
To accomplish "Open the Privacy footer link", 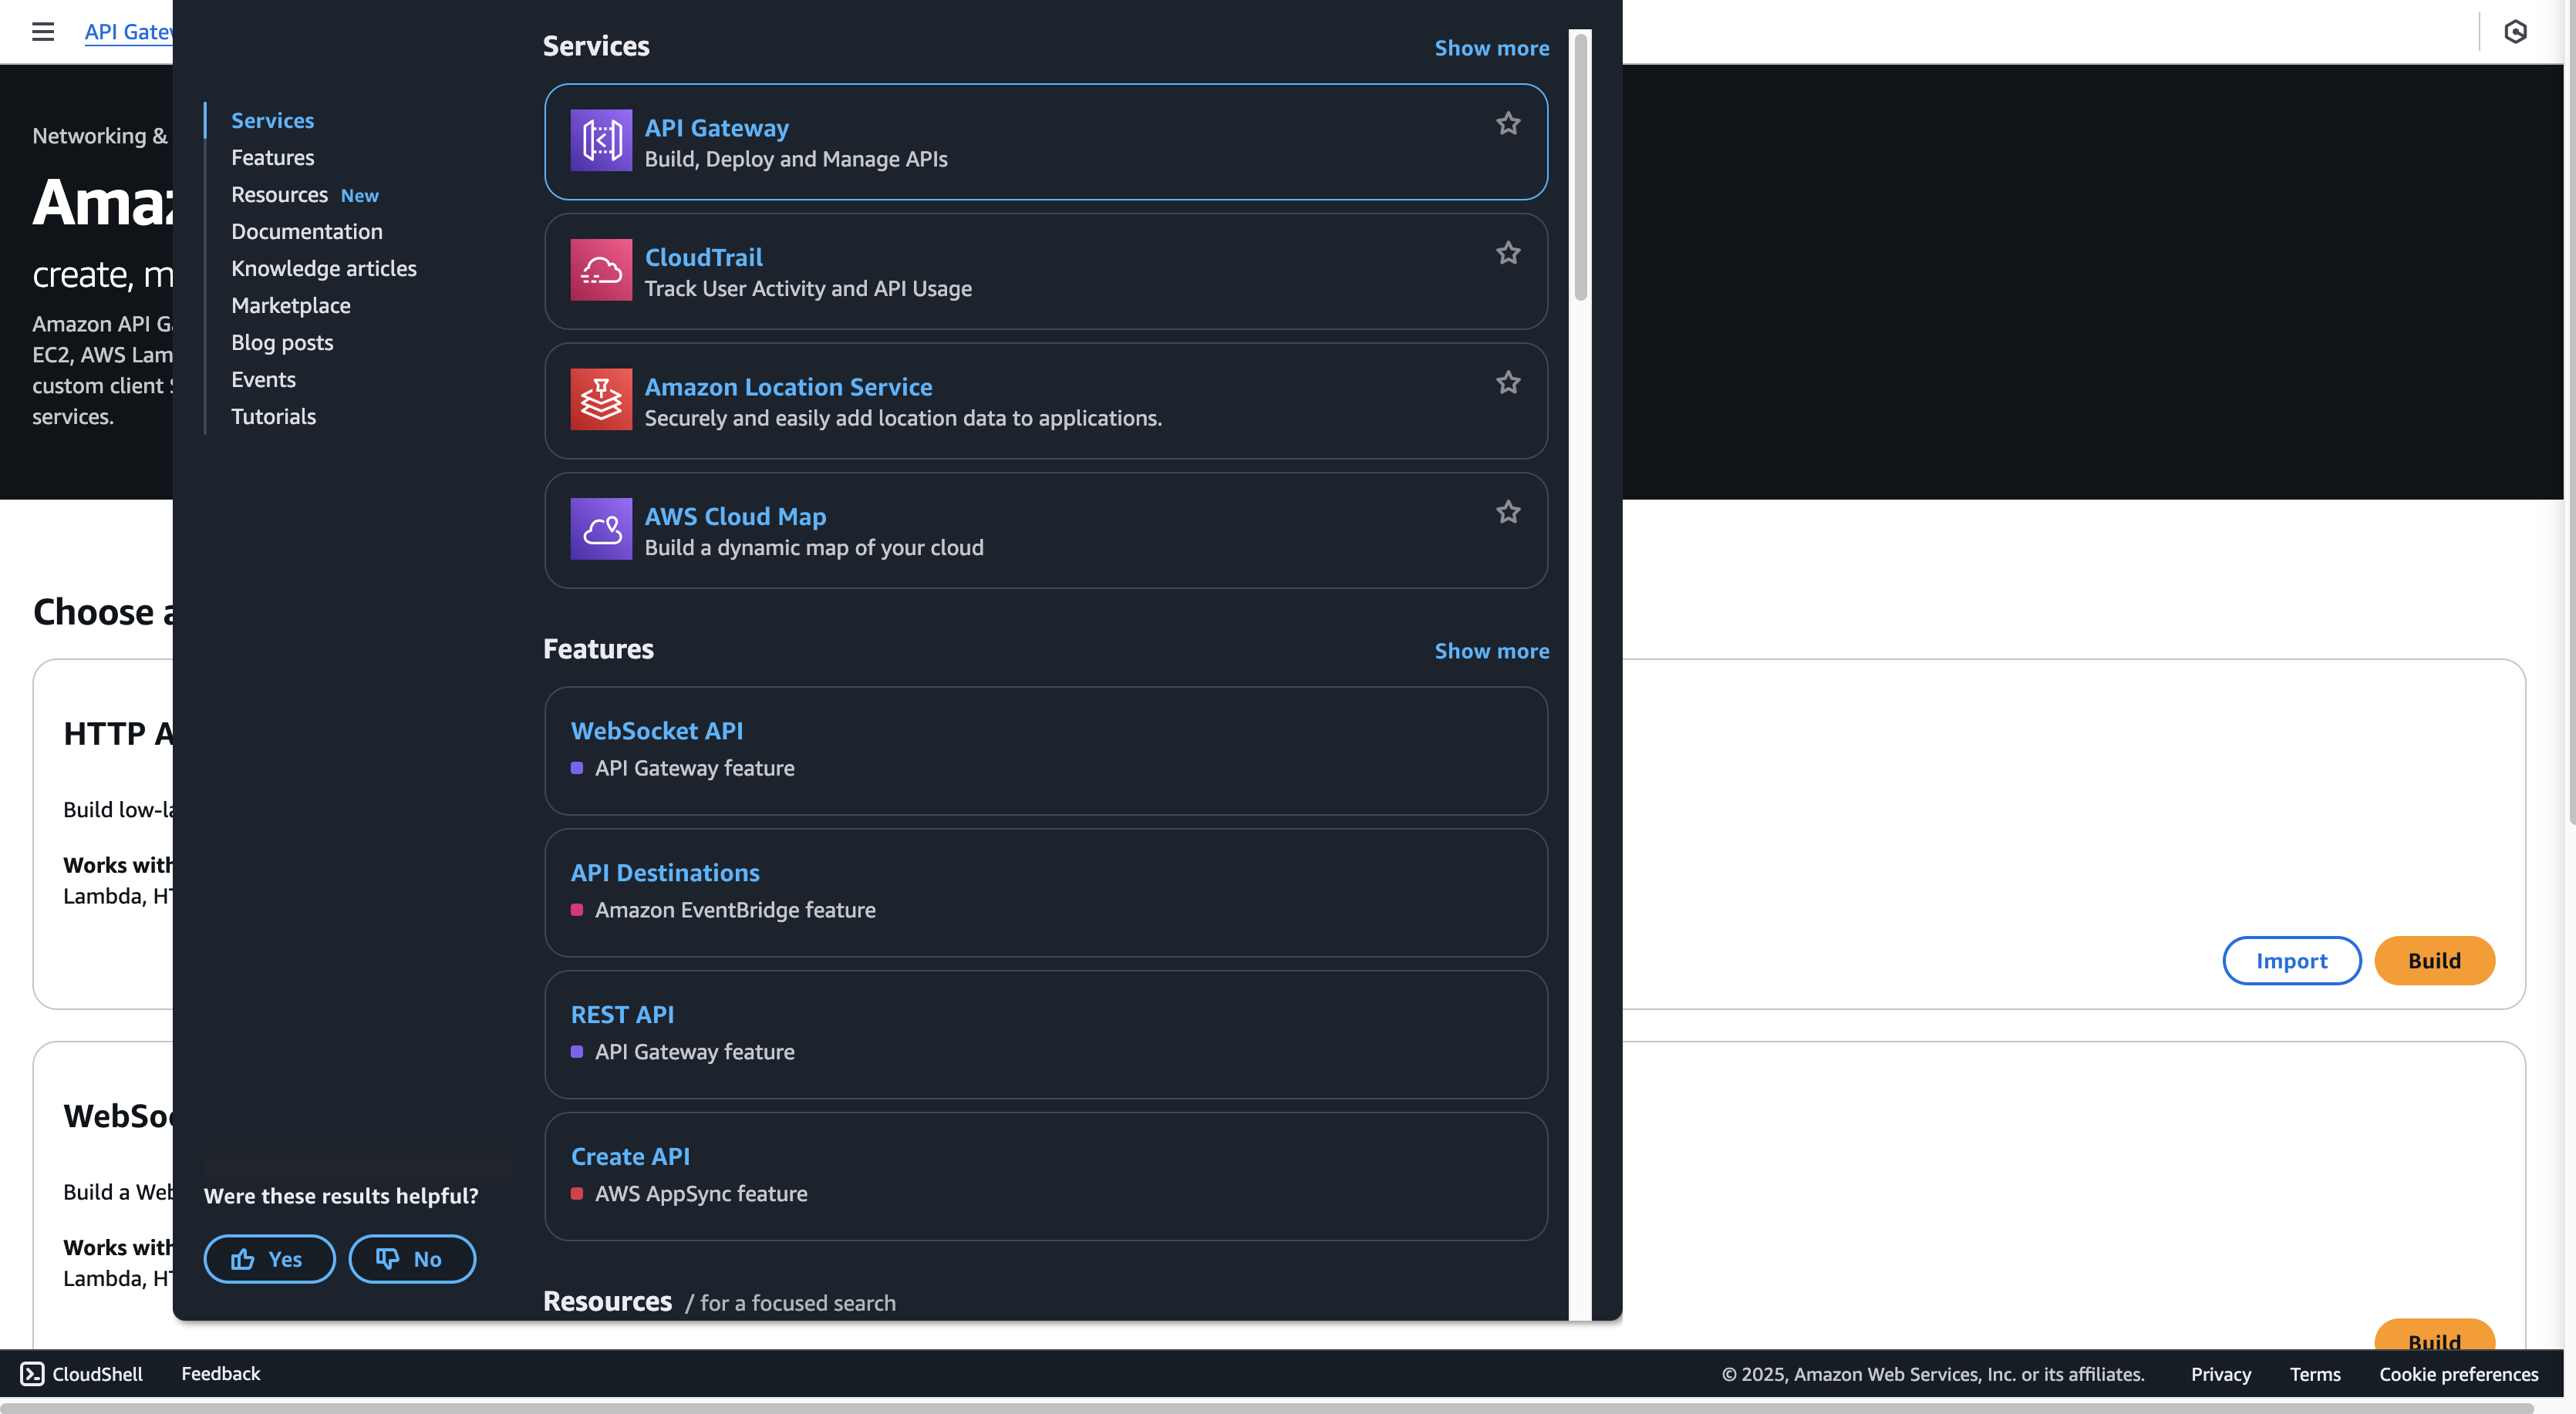I will (x=2220, y=1375).
